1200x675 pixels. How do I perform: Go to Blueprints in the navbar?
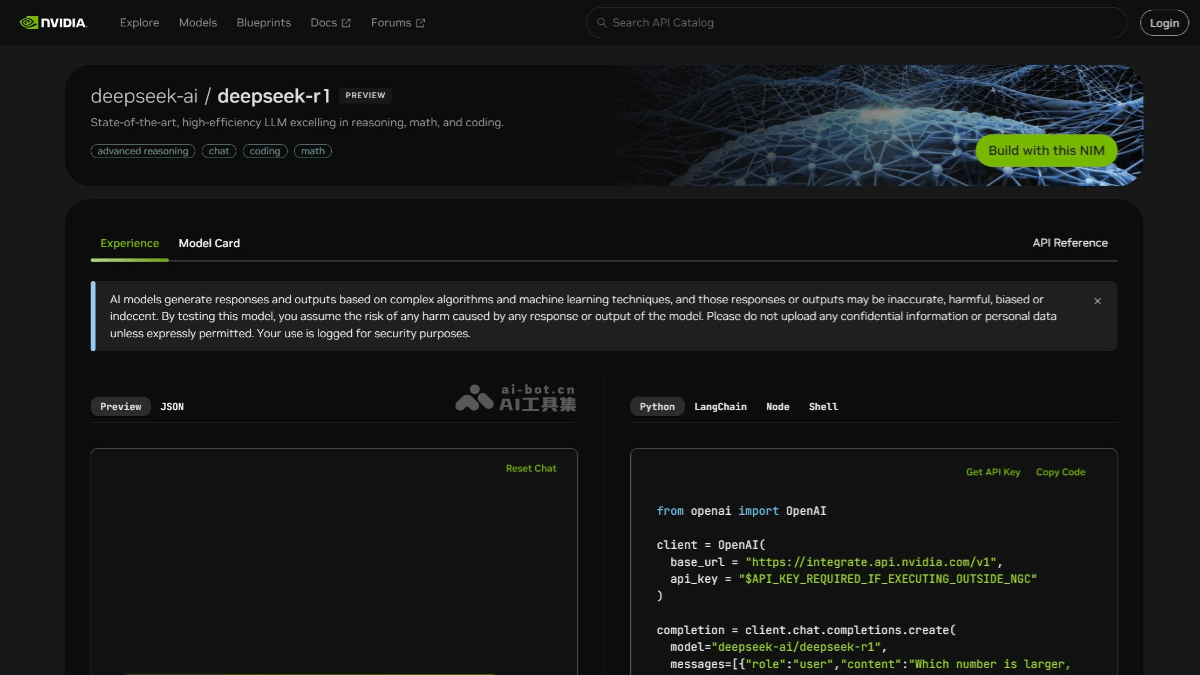pyautogui.click(x=264, y=22)
